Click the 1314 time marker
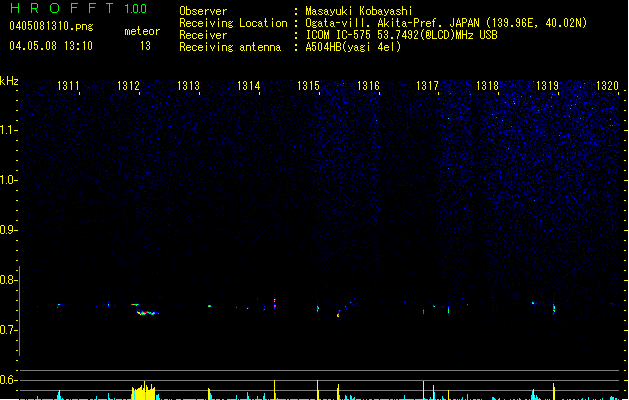The image size is (629, 400). (249, 86)
